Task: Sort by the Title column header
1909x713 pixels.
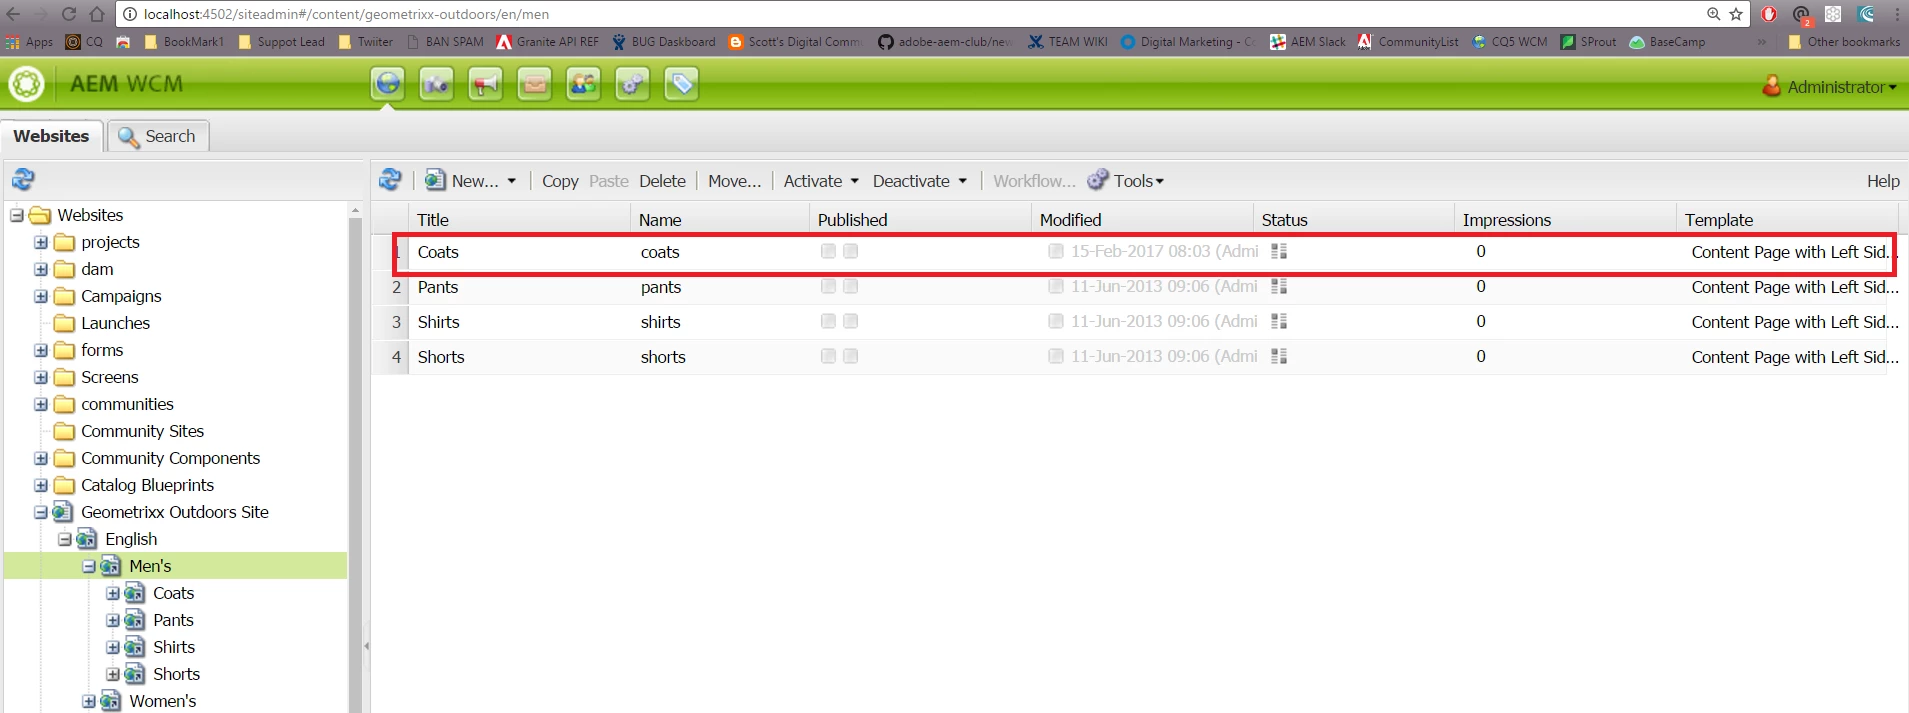Action: tap(519, 220)
